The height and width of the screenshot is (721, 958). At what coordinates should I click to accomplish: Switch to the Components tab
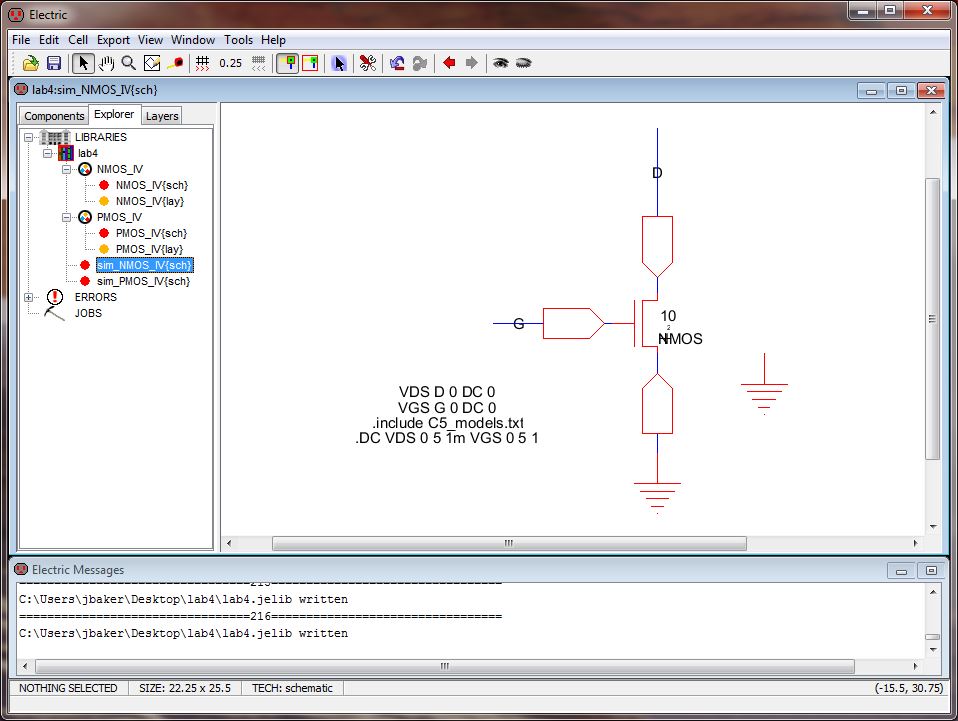pyautogui.click(x=54, y=116)
